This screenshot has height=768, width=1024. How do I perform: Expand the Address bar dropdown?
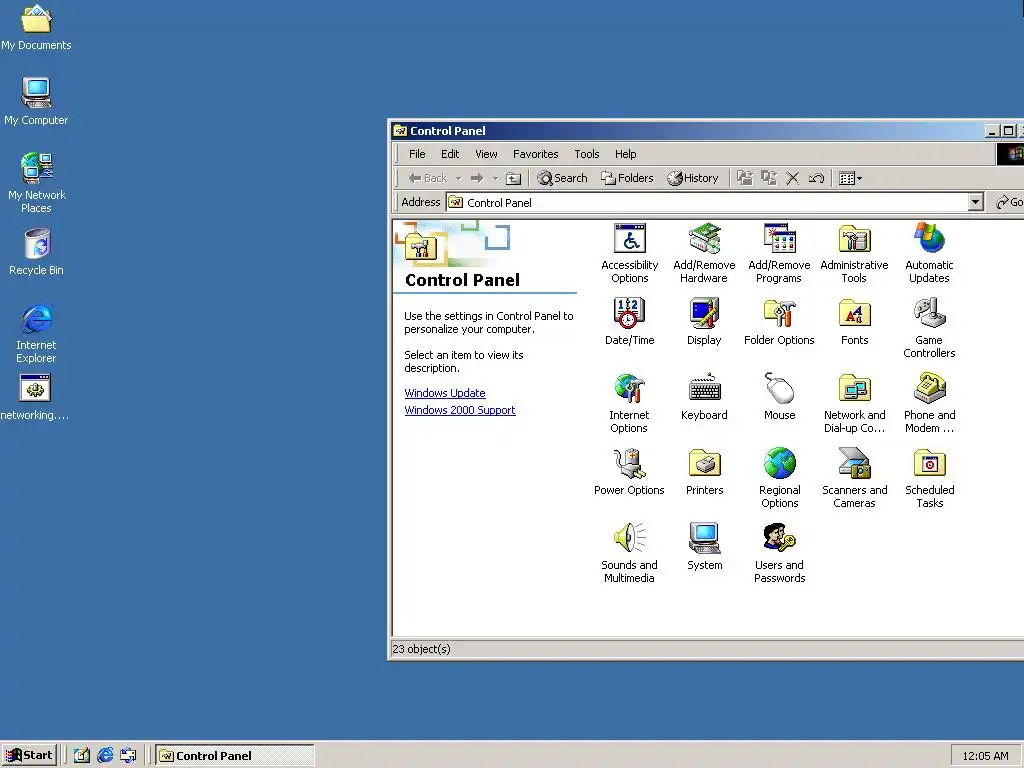[x=976, y=202]
